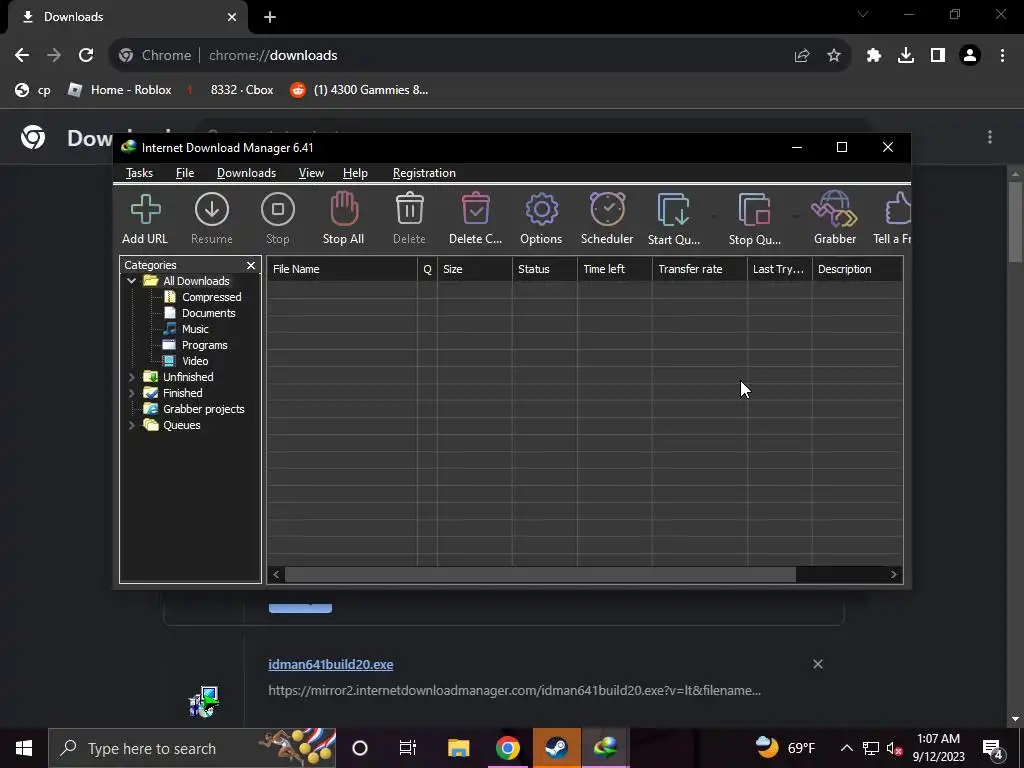
Task: Click the horizontal scrollbar left arrow
Action: pyautogui.click(x=276, y=575)
